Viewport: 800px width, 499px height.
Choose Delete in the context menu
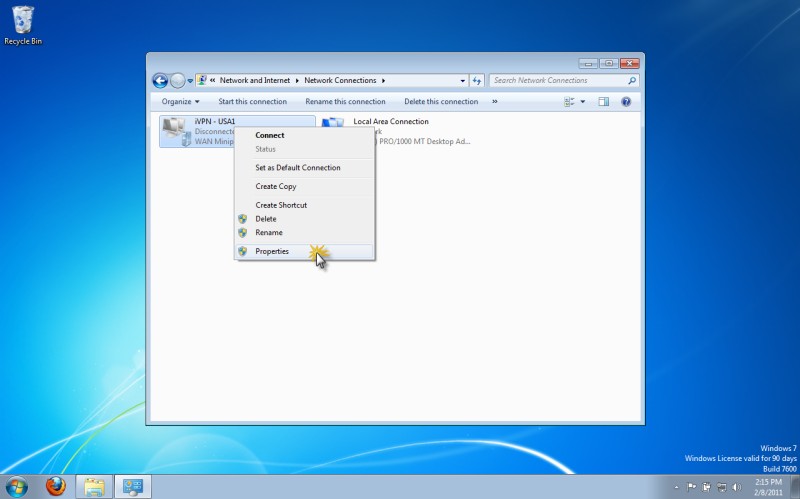305,219
